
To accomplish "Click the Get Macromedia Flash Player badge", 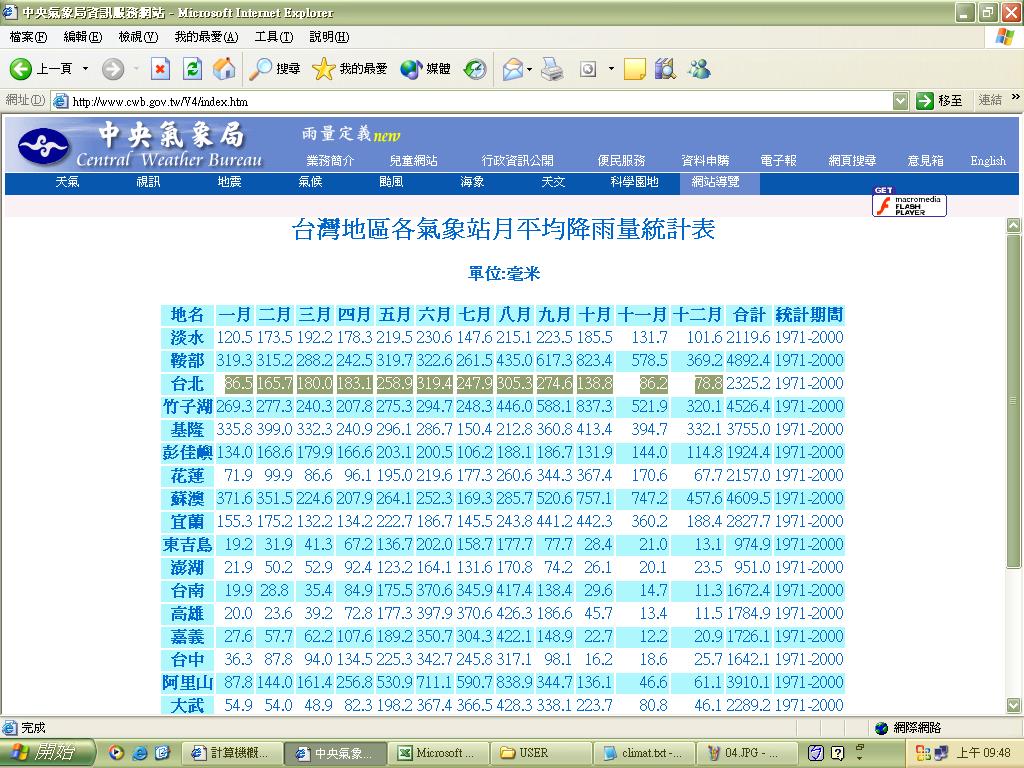I will [x=909, y=203].
